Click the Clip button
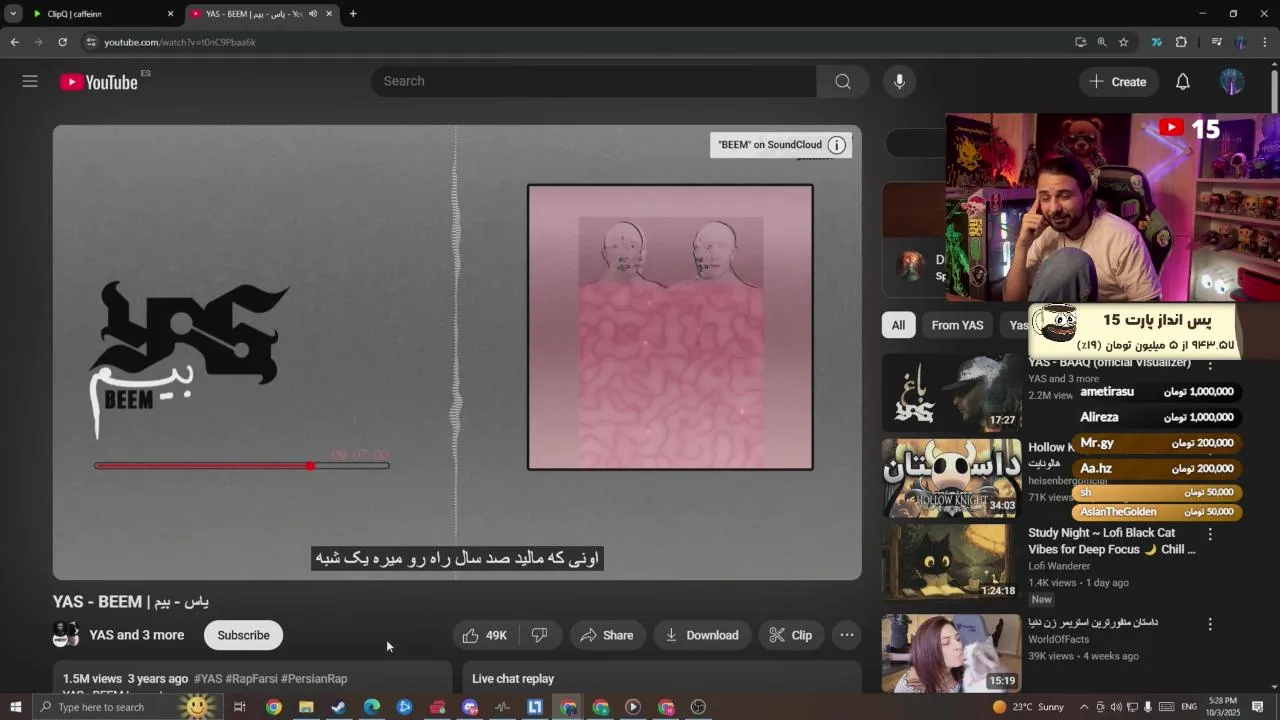Screen dimensions: 1280x720 tap(790, 635)
